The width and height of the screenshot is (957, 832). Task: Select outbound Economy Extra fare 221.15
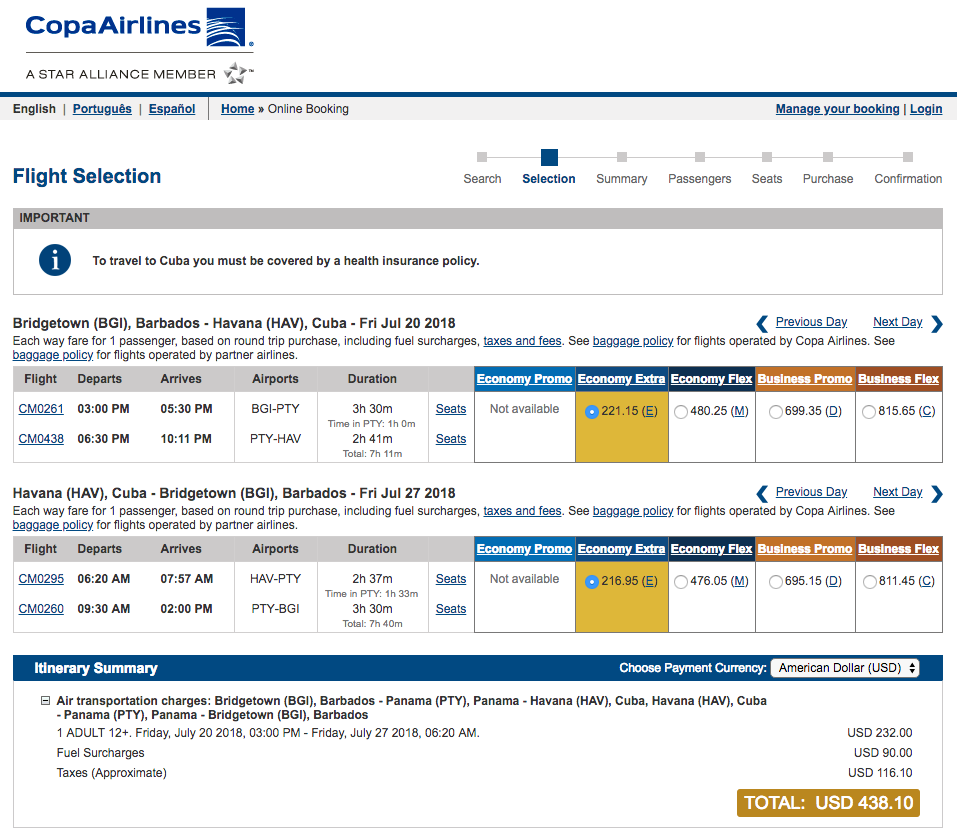click(591, 412)
